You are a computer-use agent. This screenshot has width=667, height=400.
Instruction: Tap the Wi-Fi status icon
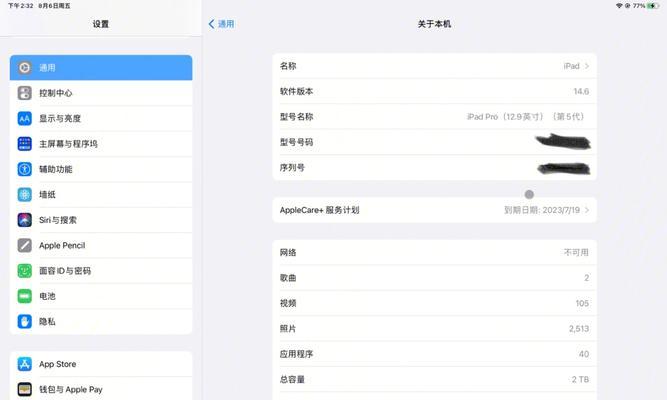pos(619,6)
